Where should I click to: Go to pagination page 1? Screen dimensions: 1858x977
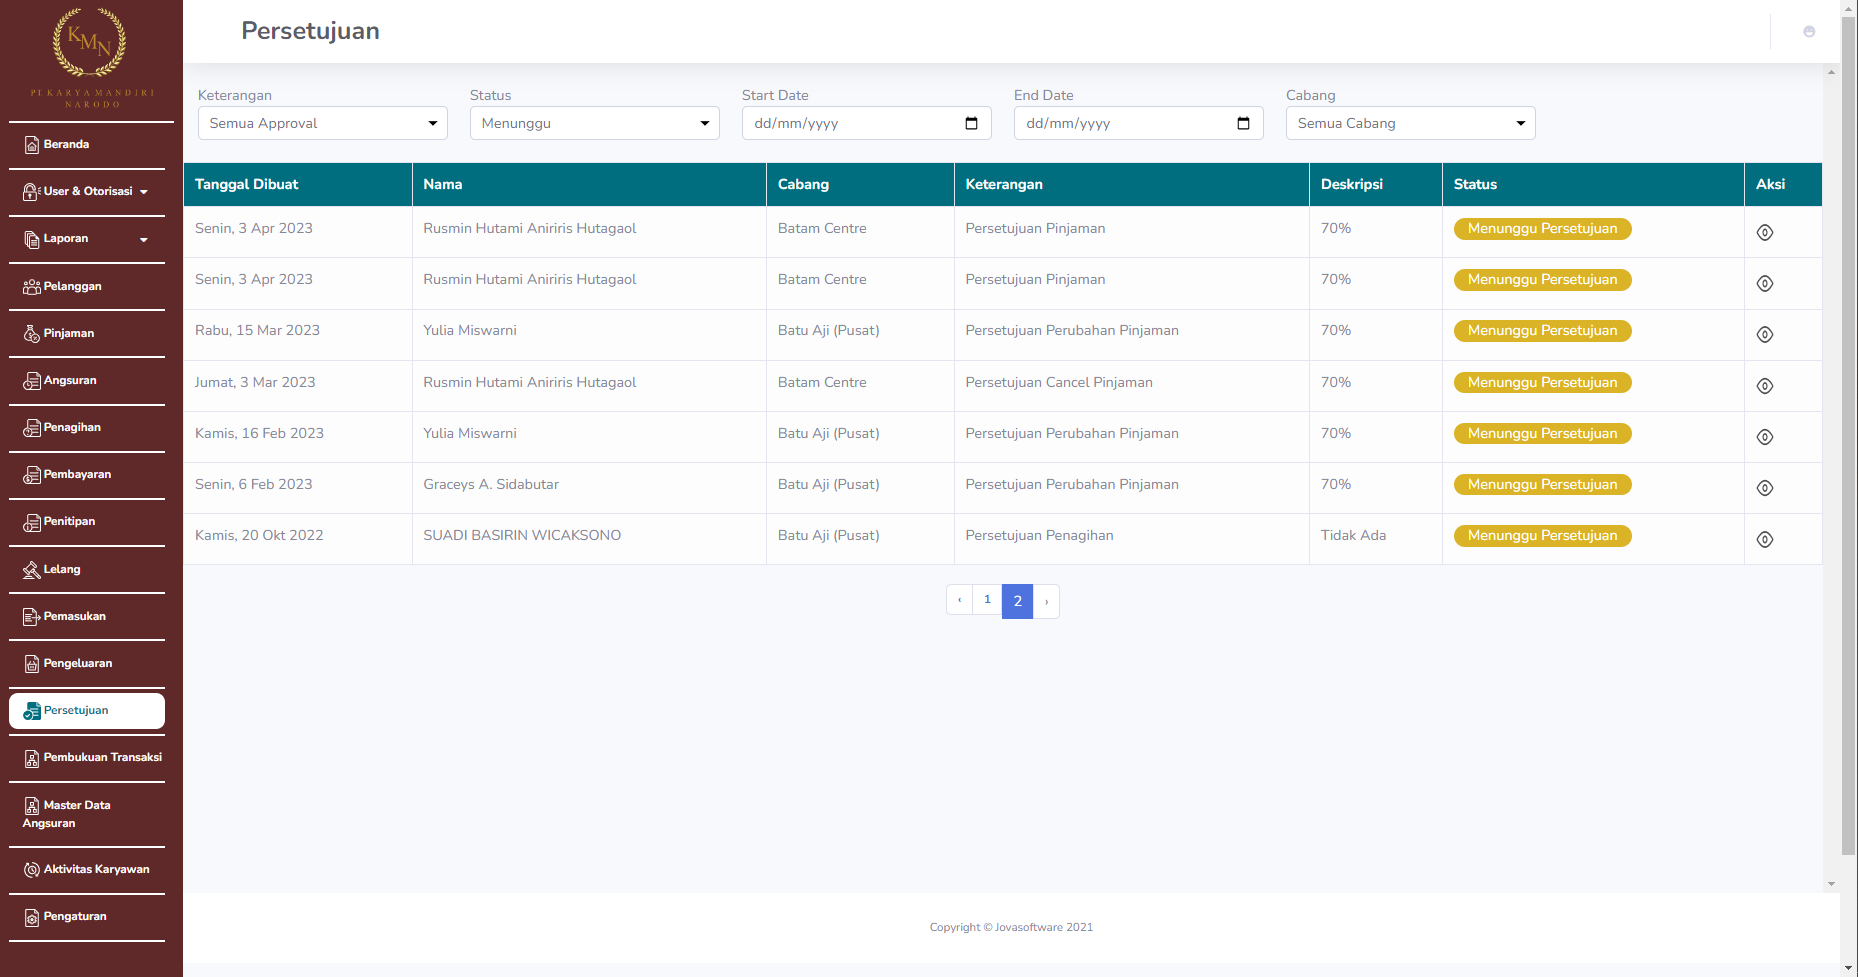(987, 600)
